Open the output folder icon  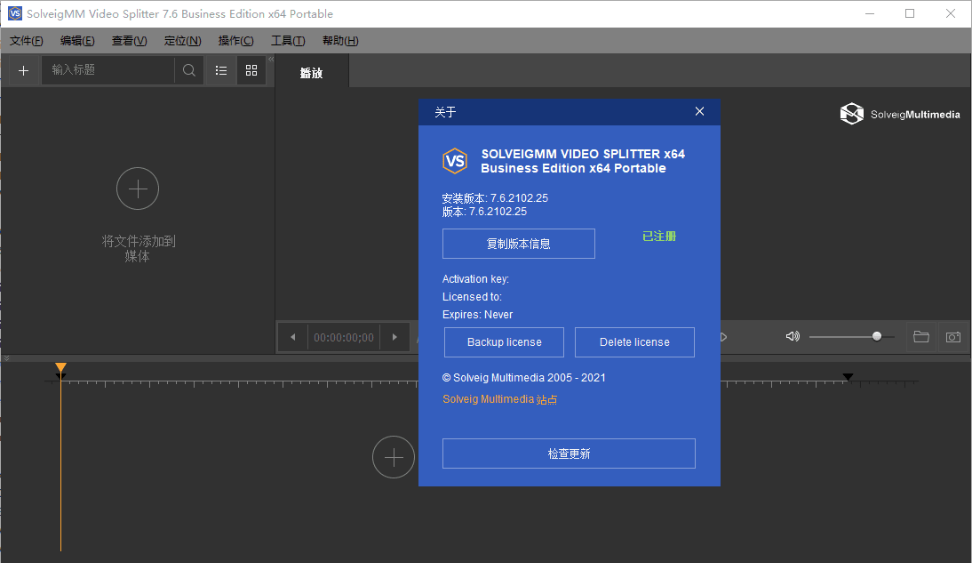[921, 337]
